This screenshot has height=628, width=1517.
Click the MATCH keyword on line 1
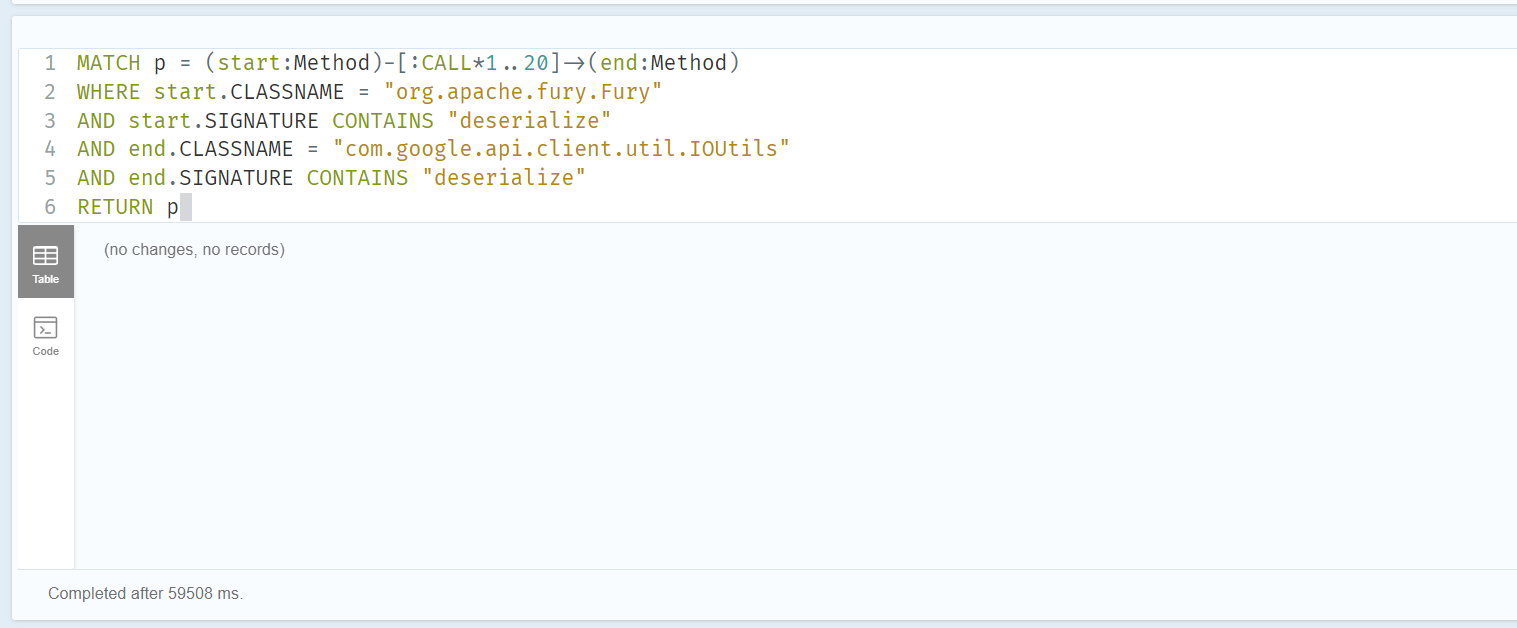coord(108,63)
